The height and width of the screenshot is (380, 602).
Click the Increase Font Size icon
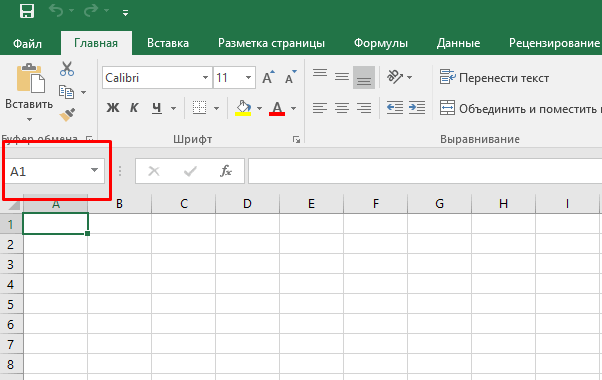268,77
